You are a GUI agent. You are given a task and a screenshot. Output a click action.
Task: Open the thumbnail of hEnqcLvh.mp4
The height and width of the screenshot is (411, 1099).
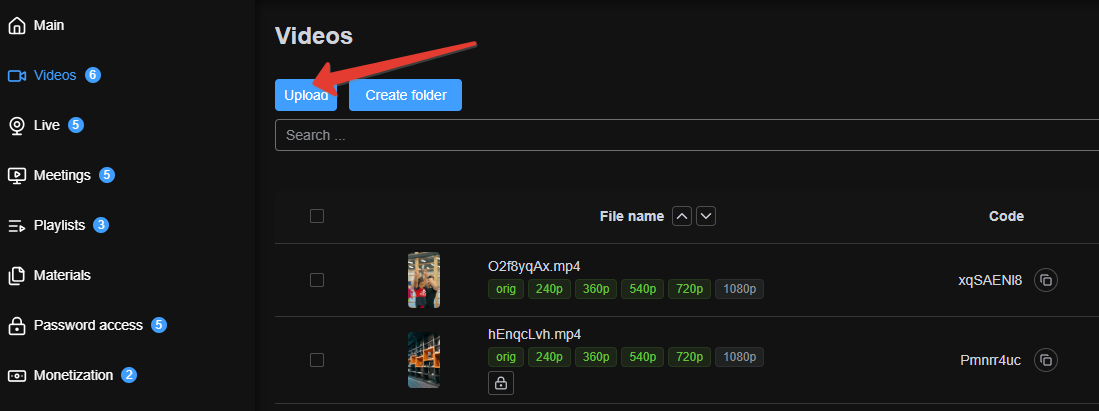(424, 360)
